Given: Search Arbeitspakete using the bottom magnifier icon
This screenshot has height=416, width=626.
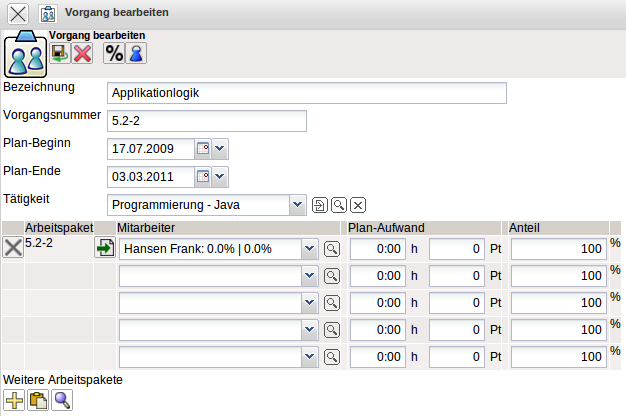Looking at the screenshot, I should point(62,401).
